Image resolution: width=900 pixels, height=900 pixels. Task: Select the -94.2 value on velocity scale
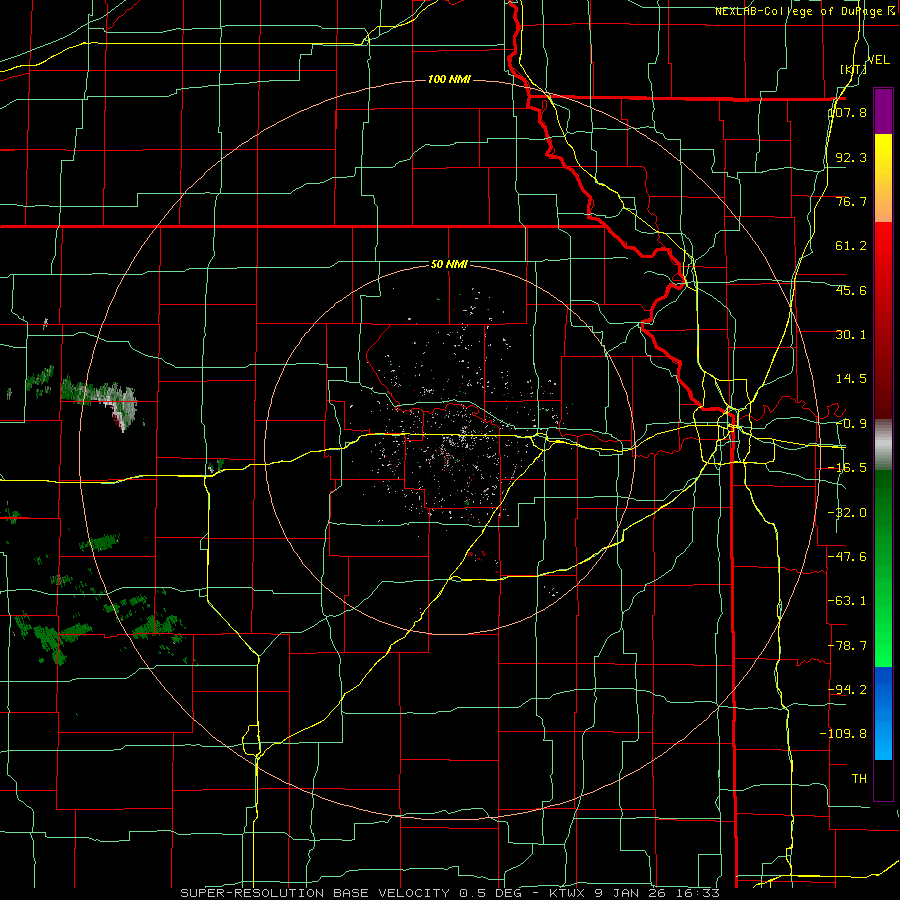point(848,690)
